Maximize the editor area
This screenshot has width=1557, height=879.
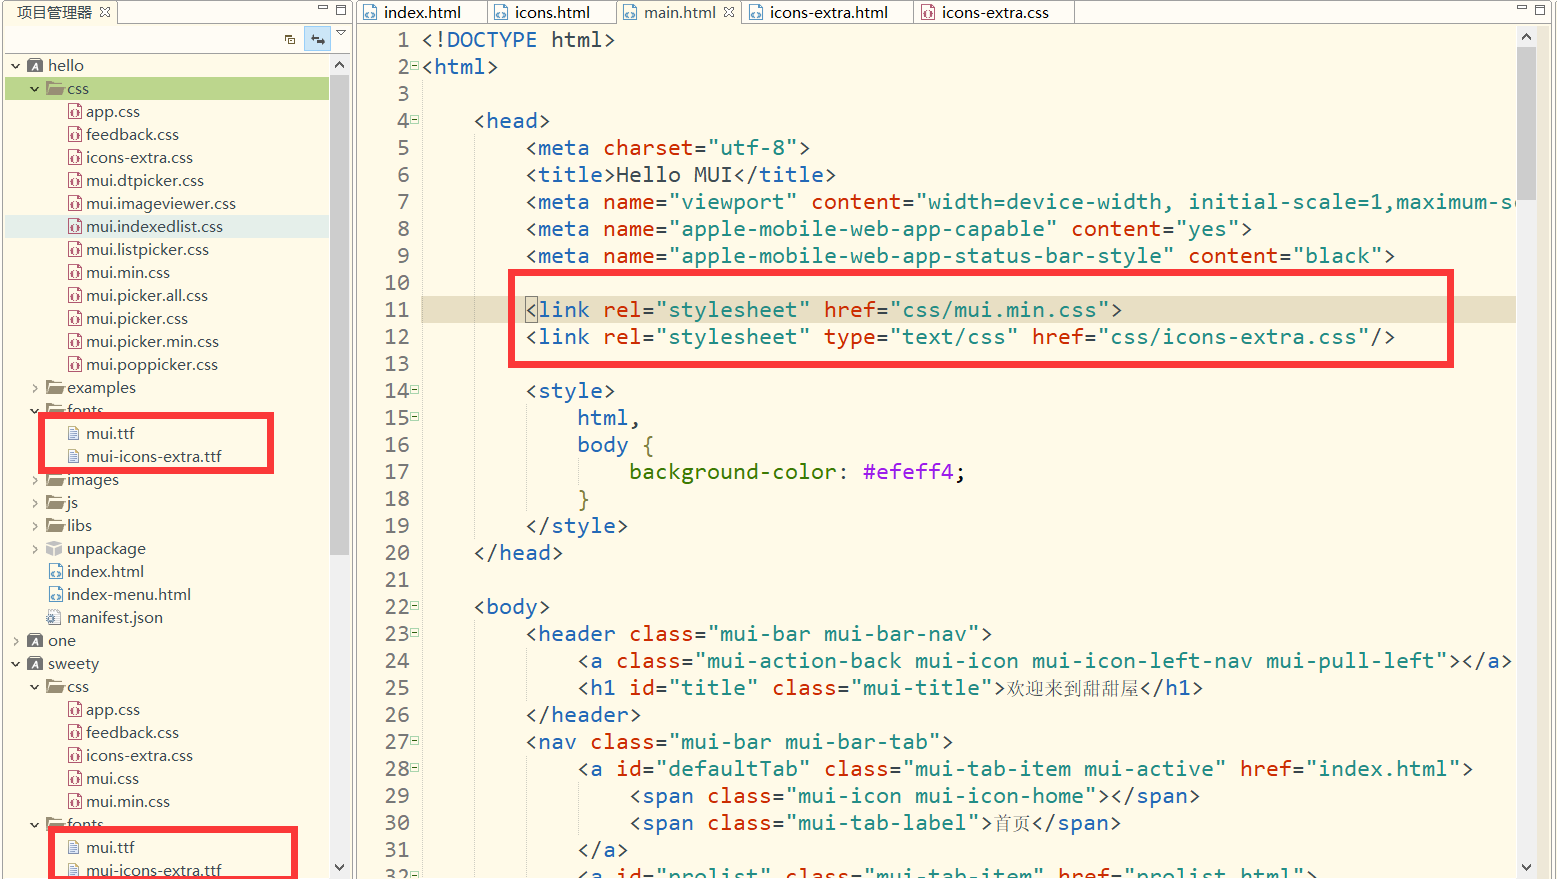[1541, 9]
